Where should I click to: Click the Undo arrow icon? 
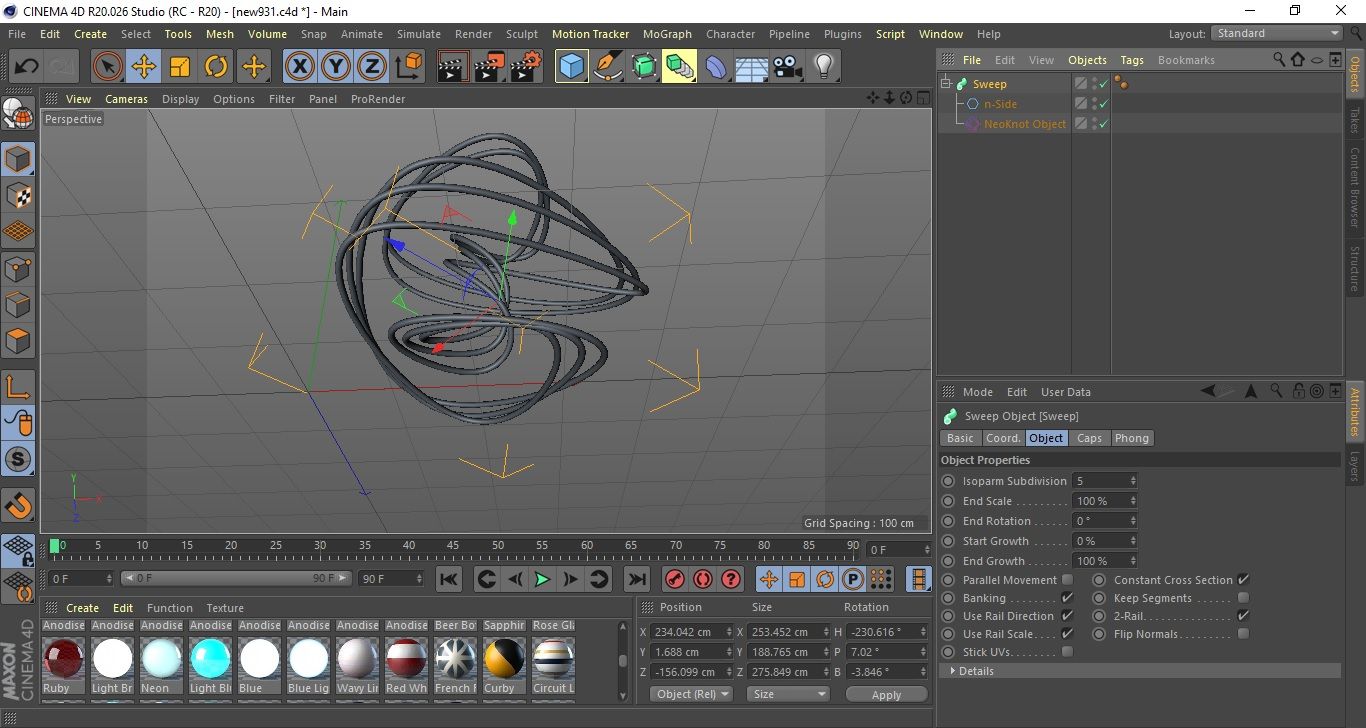point(27,67)
